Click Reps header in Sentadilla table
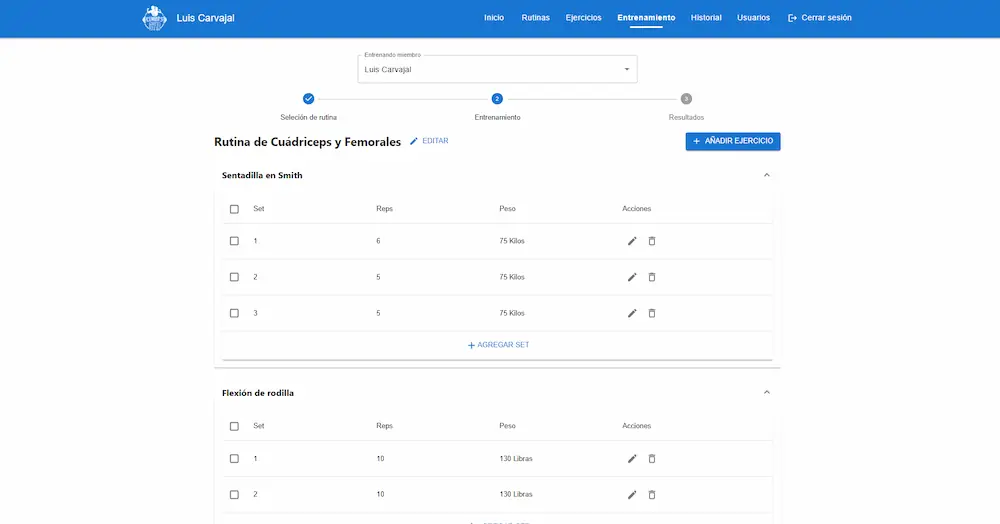The width and height of the screenshot is (1000, 524). 385,208
